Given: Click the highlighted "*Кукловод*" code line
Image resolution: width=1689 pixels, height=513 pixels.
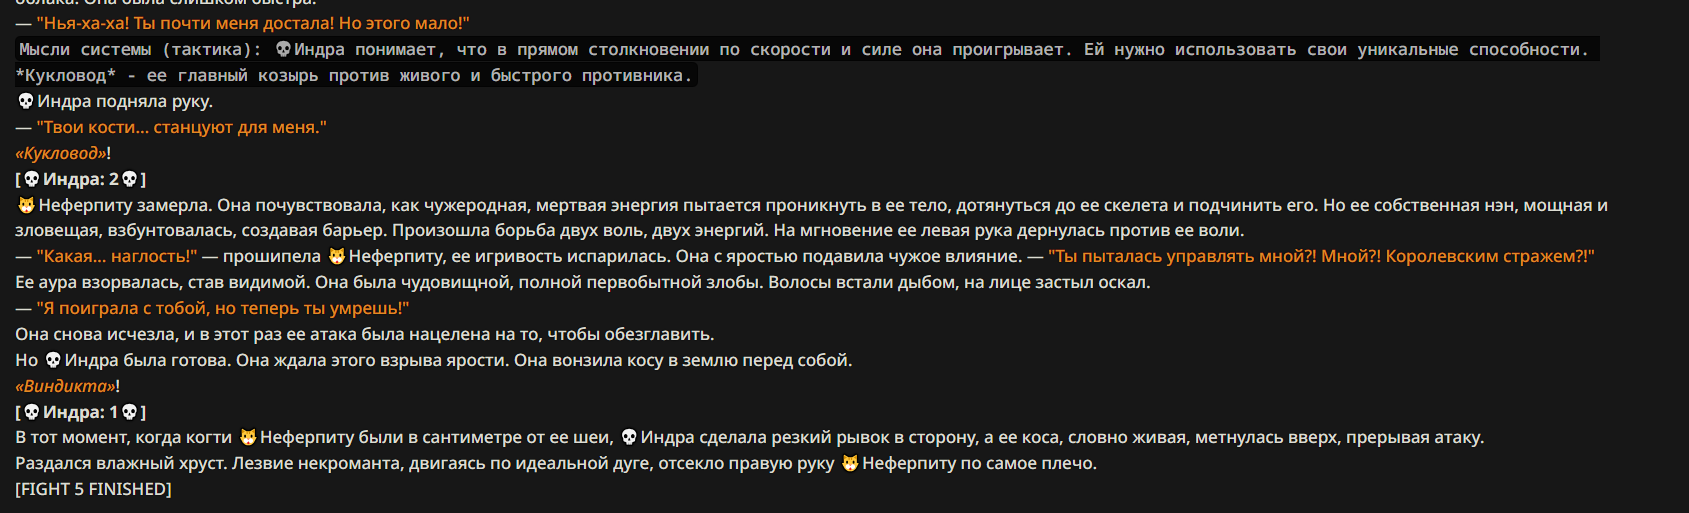Looking at the screenshot, I should pos(355,75).
